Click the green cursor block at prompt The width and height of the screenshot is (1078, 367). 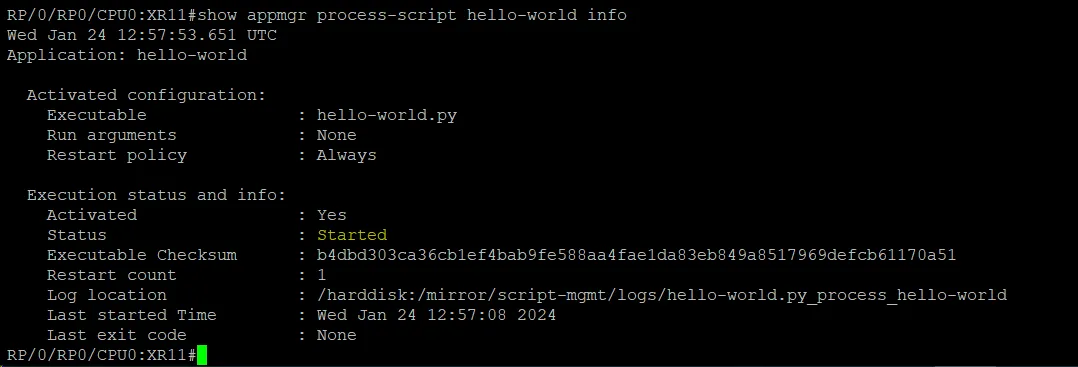coord(201,355)
